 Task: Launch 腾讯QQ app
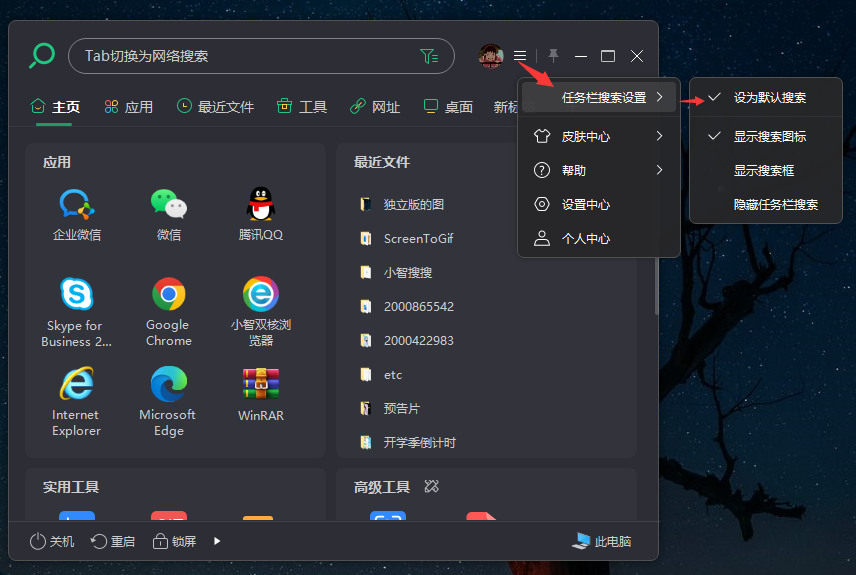(260, 215)
